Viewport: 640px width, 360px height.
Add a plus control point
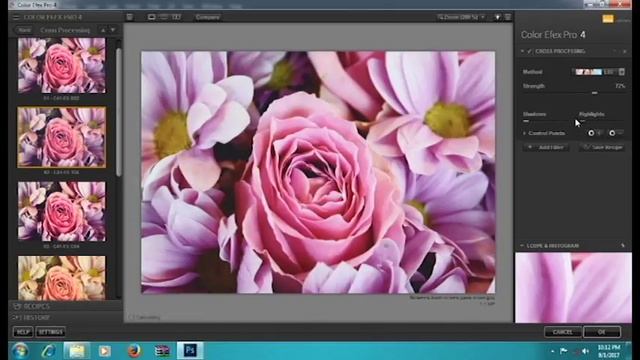coord(594,133)
